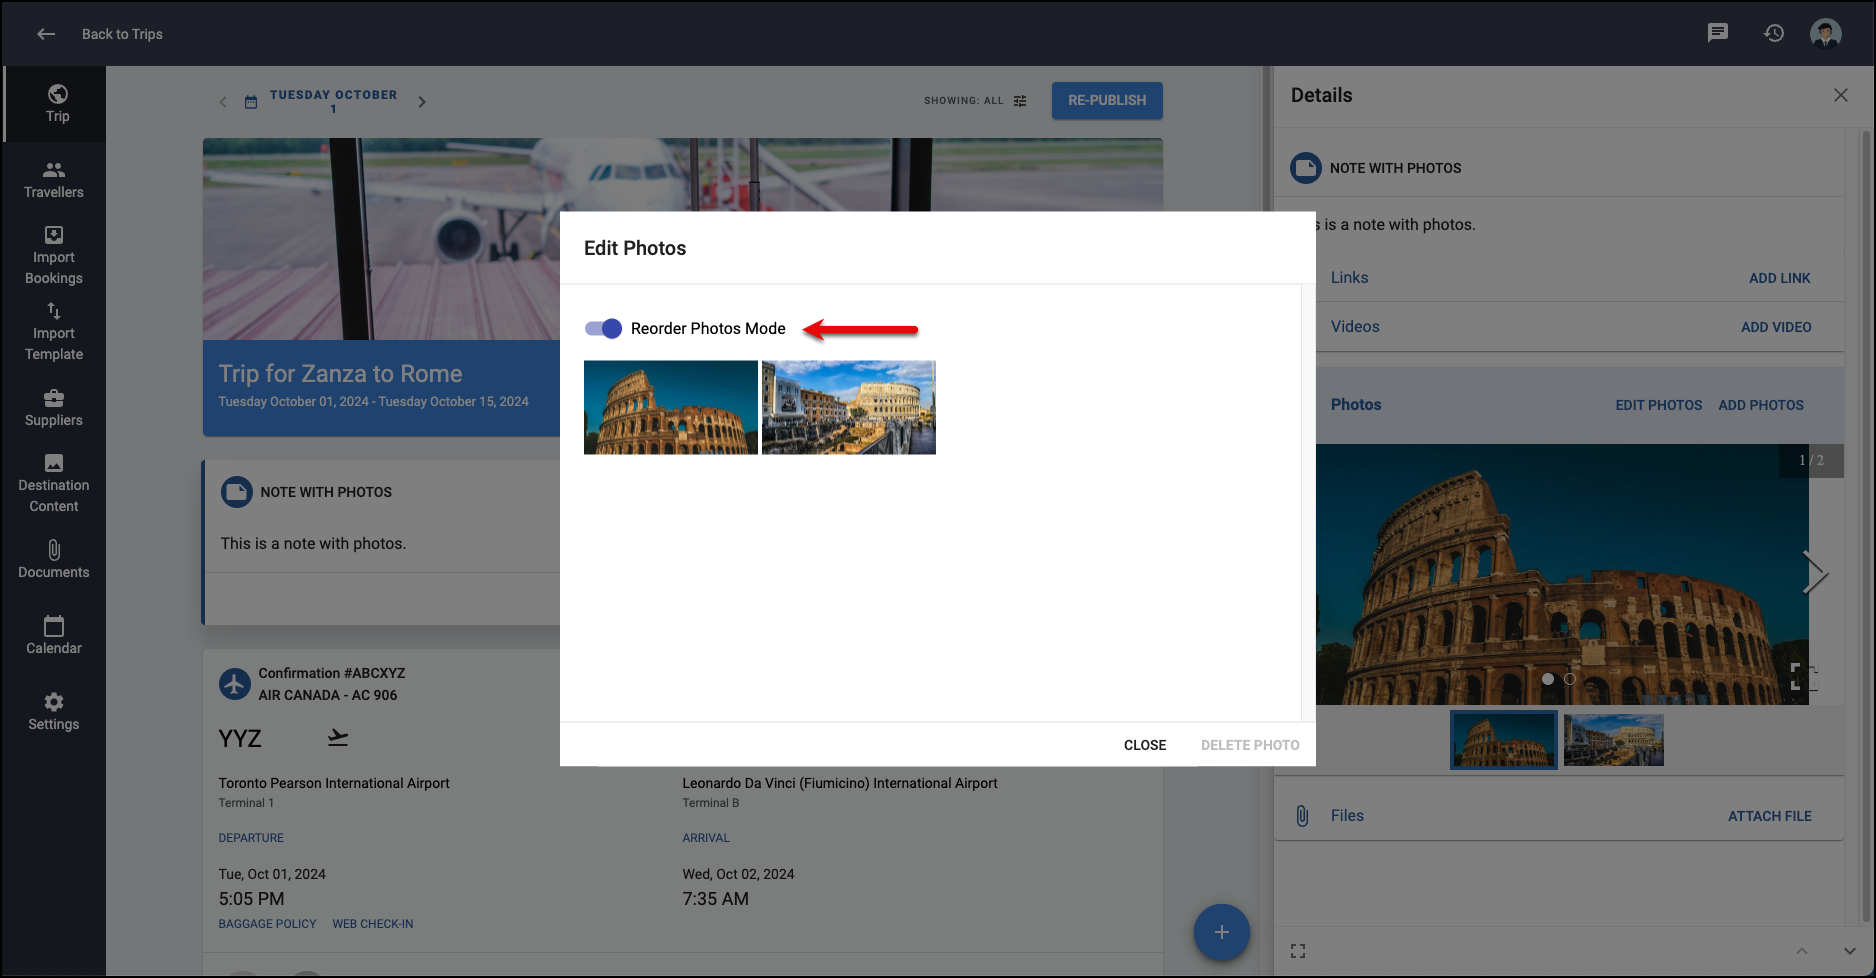Close the Details panel
The width and height of the screenshot is (1876, 978).
coord(1841,95)
